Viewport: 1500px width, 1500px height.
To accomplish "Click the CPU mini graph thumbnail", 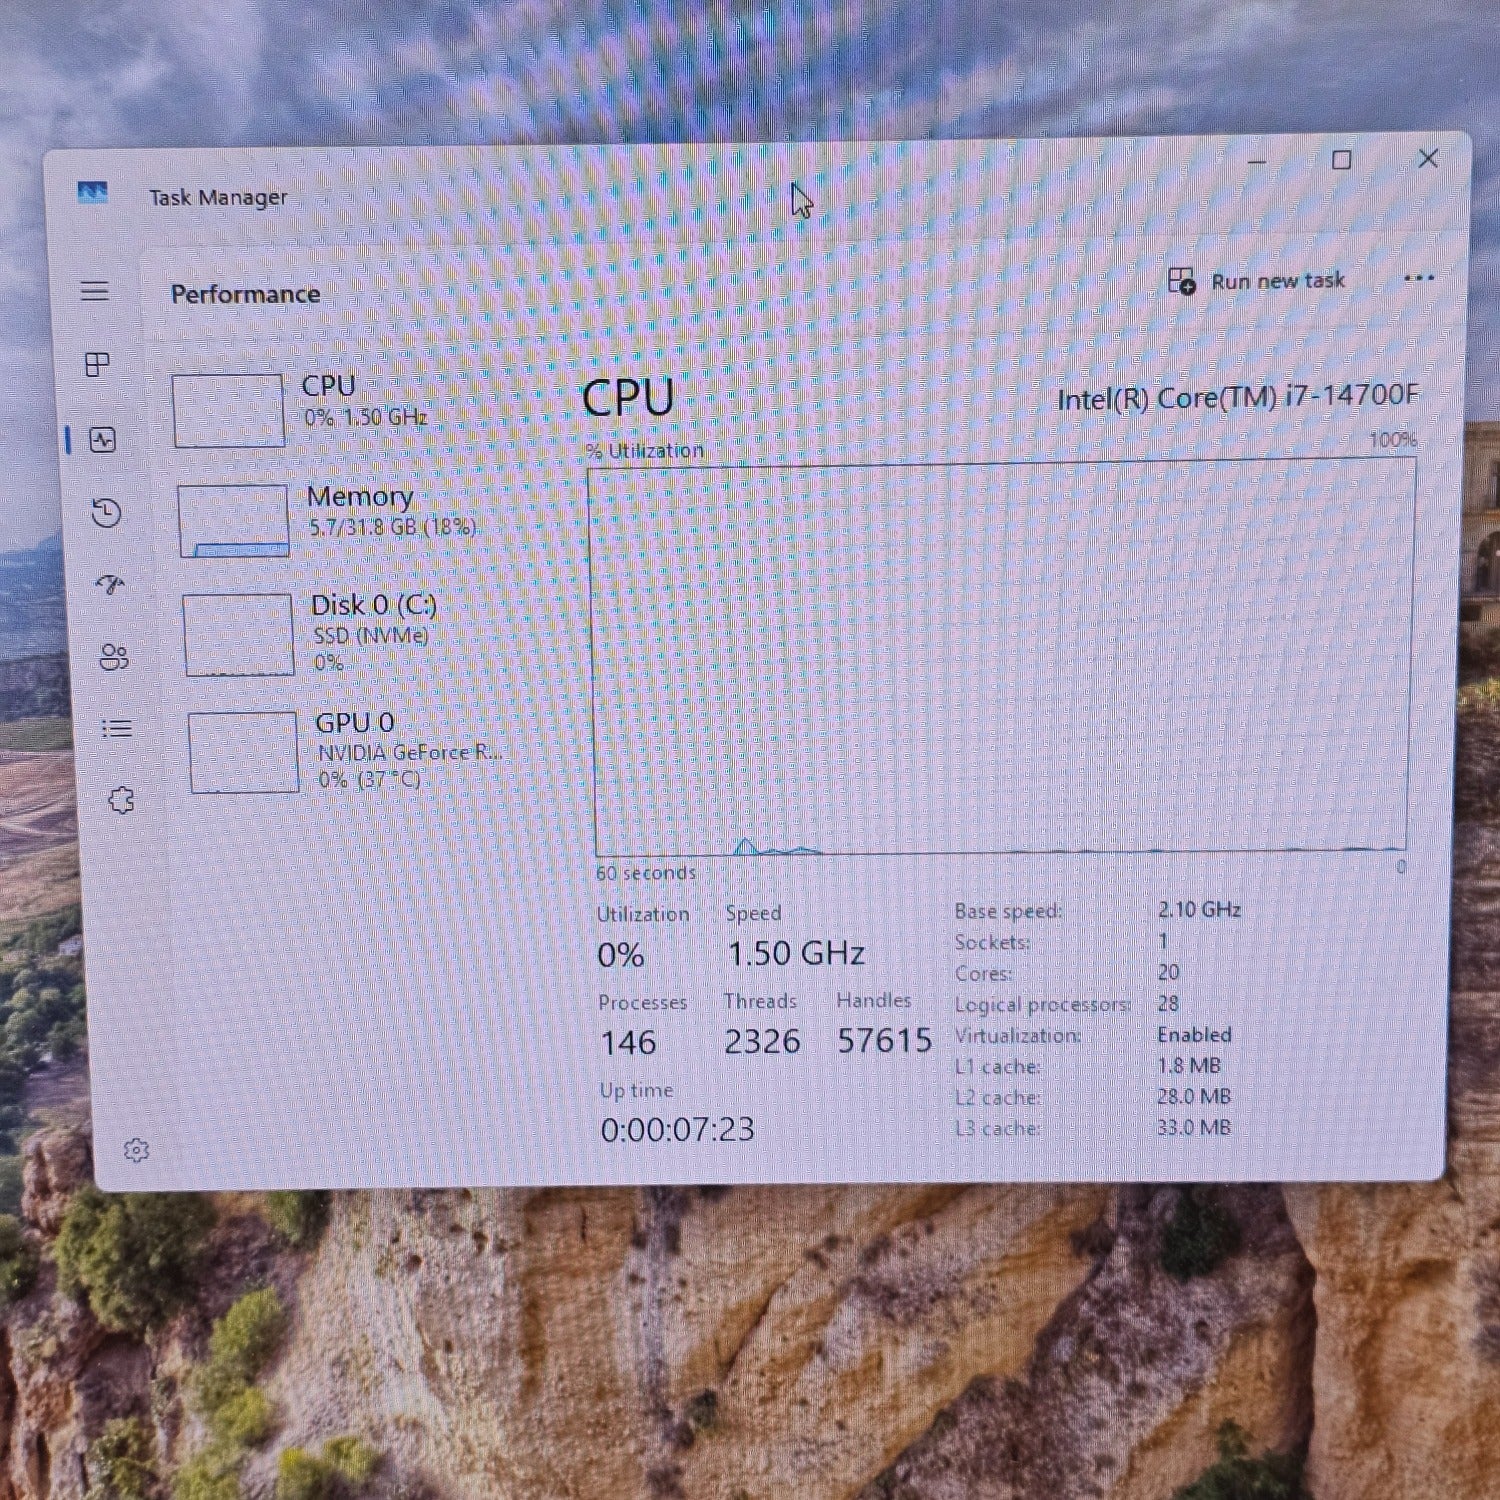I will 228,411.
